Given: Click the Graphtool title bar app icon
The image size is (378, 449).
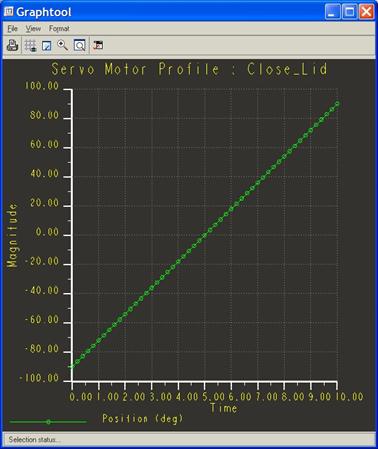Looking at the screenshot, I should (8, 12).
